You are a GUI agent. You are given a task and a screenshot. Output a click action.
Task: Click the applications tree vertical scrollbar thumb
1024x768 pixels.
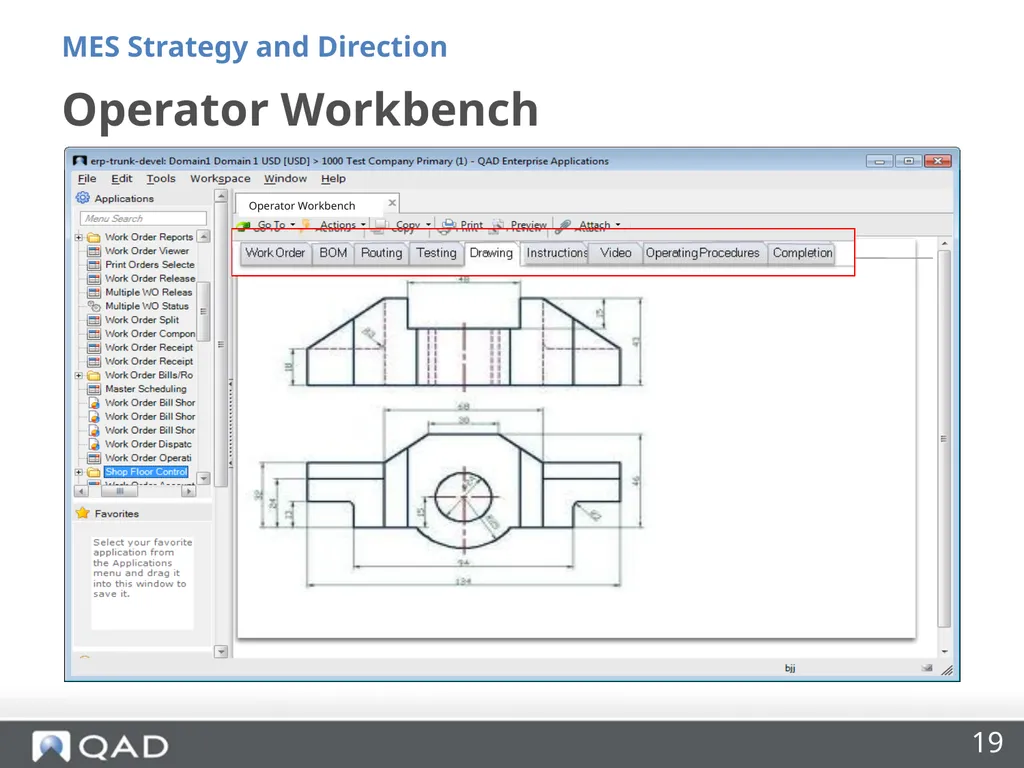tap(203, 312)
